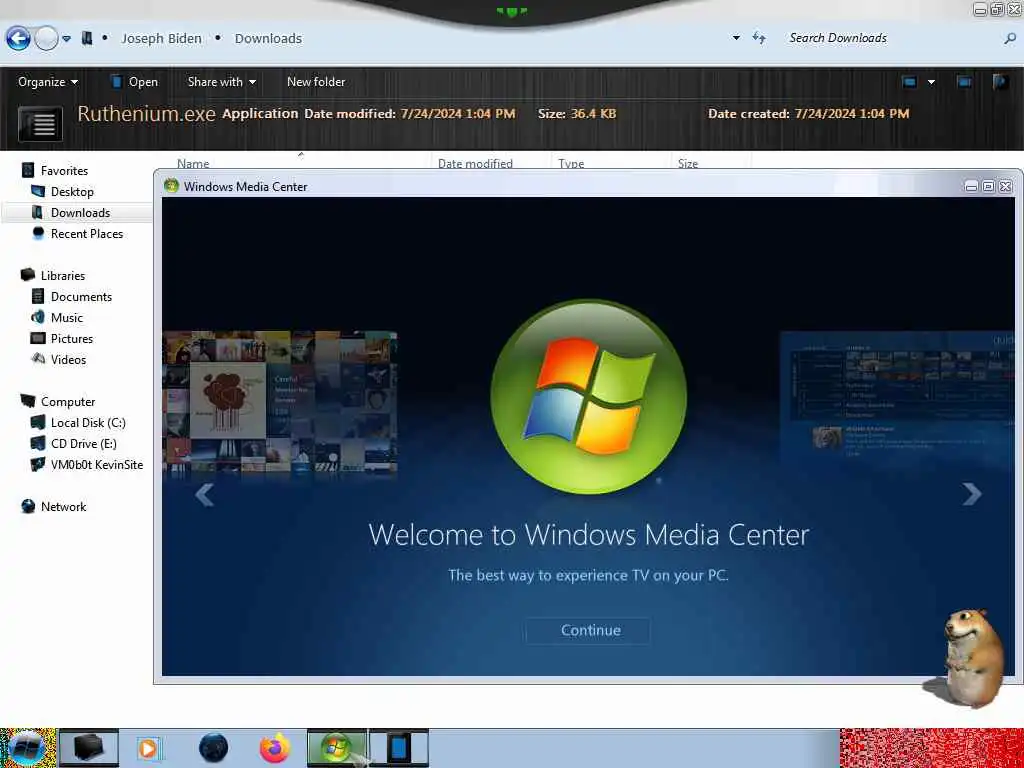Select Network in the navigation pane
This screenshot has height=768, width=1024.
coord(63,507)
